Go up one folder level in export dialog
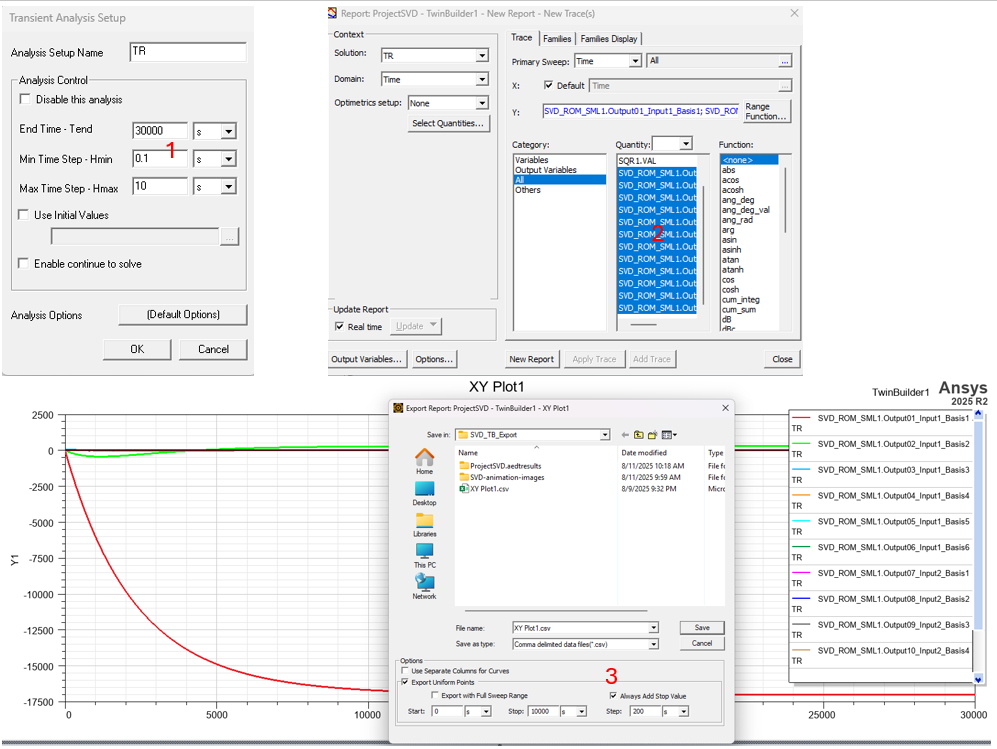Viewport: 997px width, 749px height. click(x=638, y=435)
